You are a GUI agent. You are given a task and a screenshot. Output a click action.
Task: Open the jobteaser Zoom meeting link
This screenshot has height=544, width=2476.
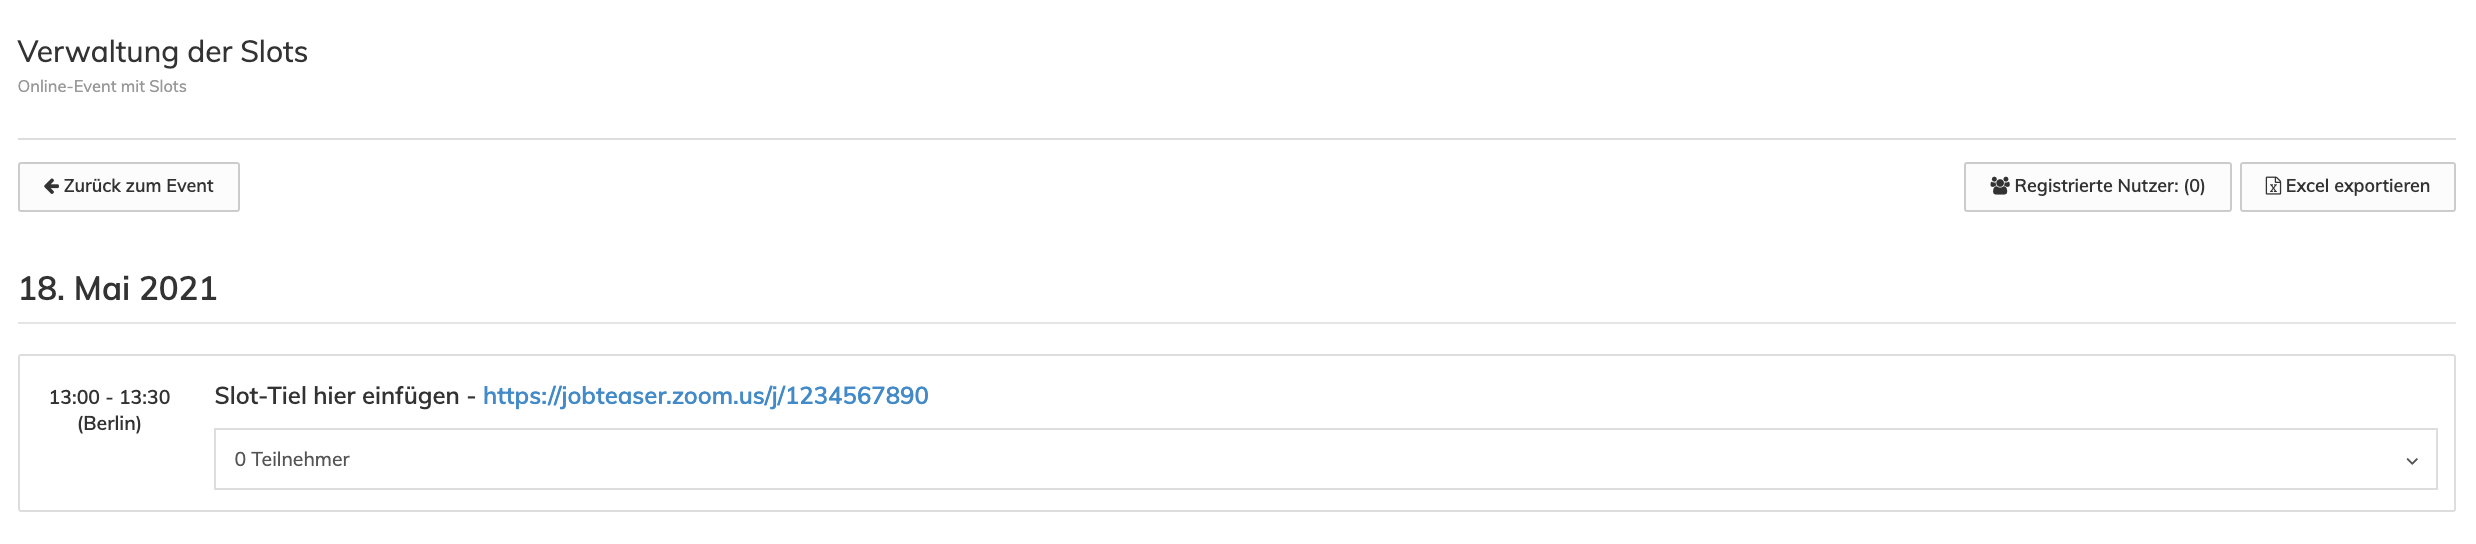tap(705, 396)
